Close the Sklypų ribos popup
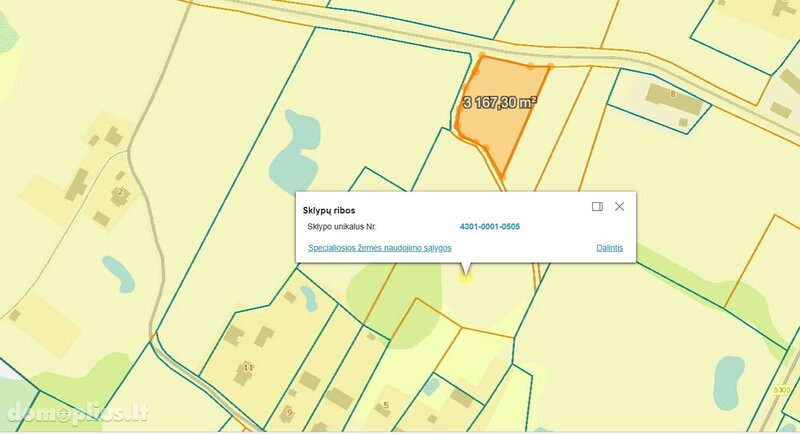 click(619, 207)
